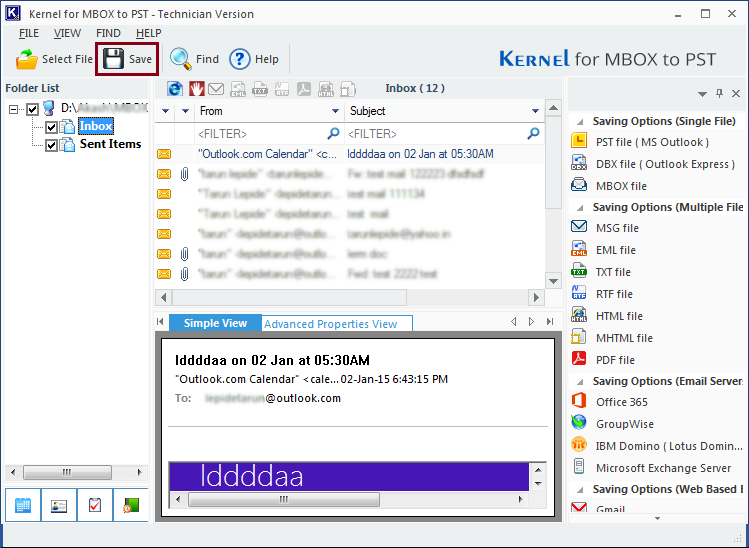The width and height of the screenshot is (749, 548).
Task: Choose EML file saving option
Action: pyautogui.click(x=615, y=250)
